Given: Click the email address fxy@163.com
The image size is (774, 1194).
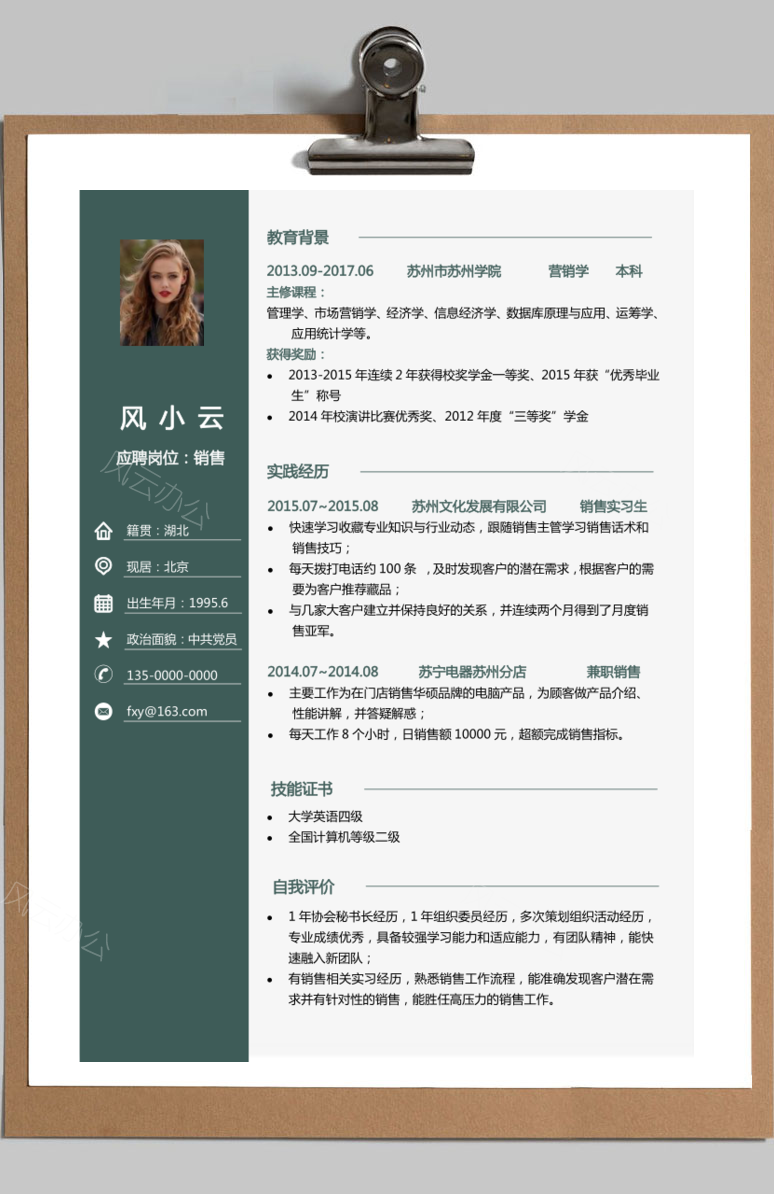Looking at the screenshot, I should 167,711.
